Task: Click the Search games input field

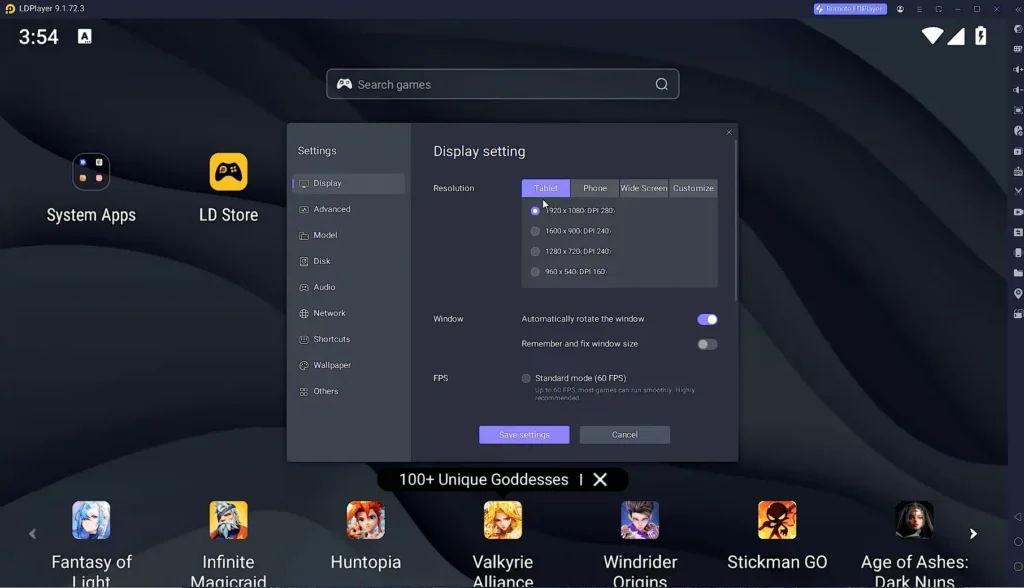Action: click(502, 84)
